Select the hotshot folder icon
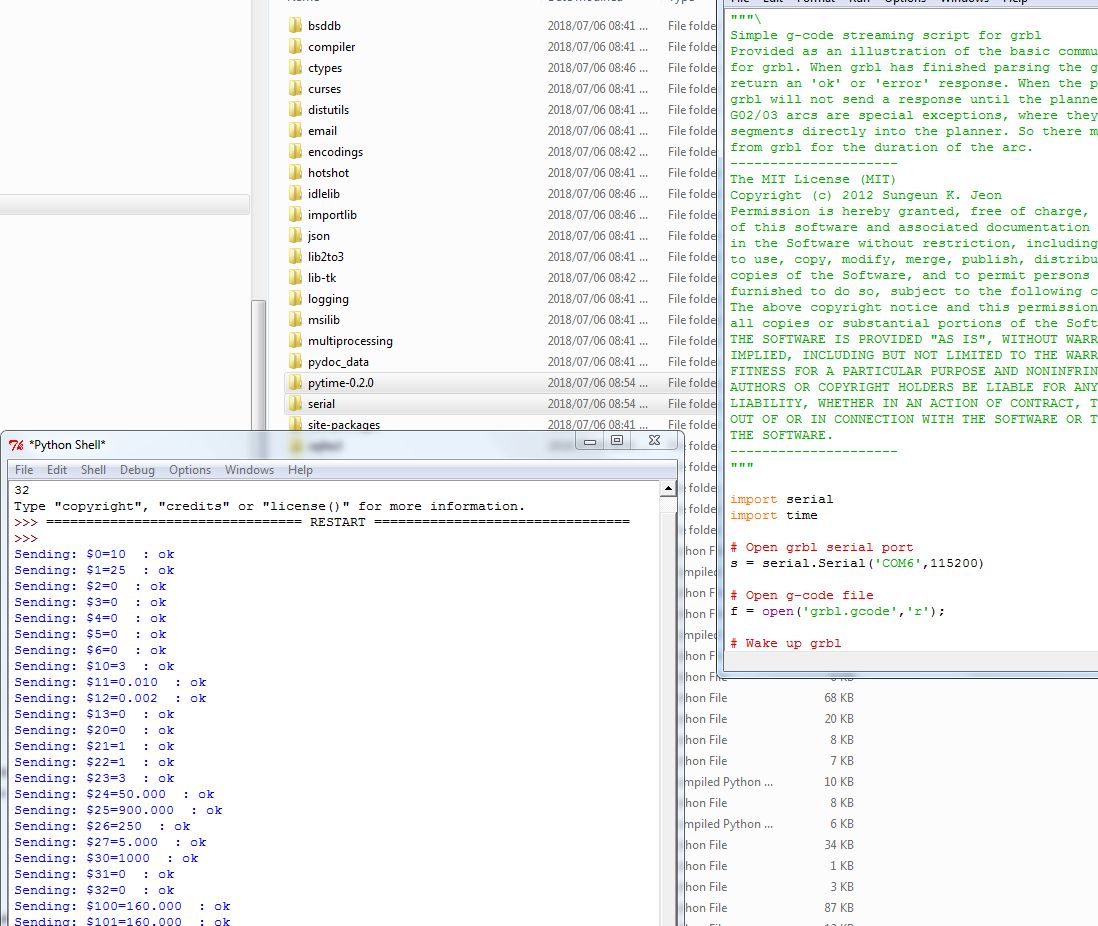 point(296,173)
